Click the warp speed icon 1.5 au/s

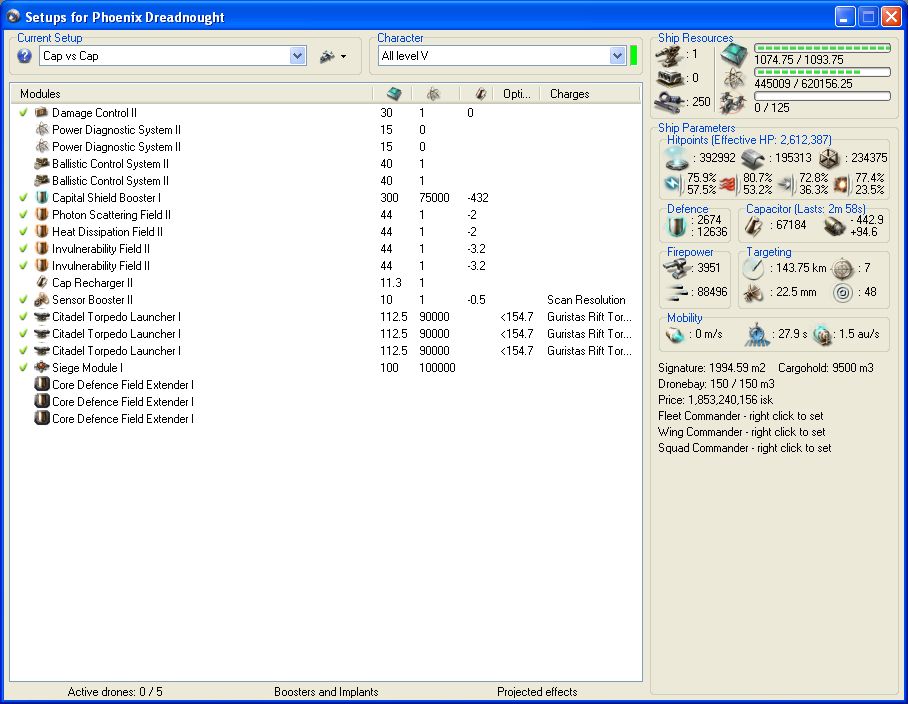coord(822,335)
